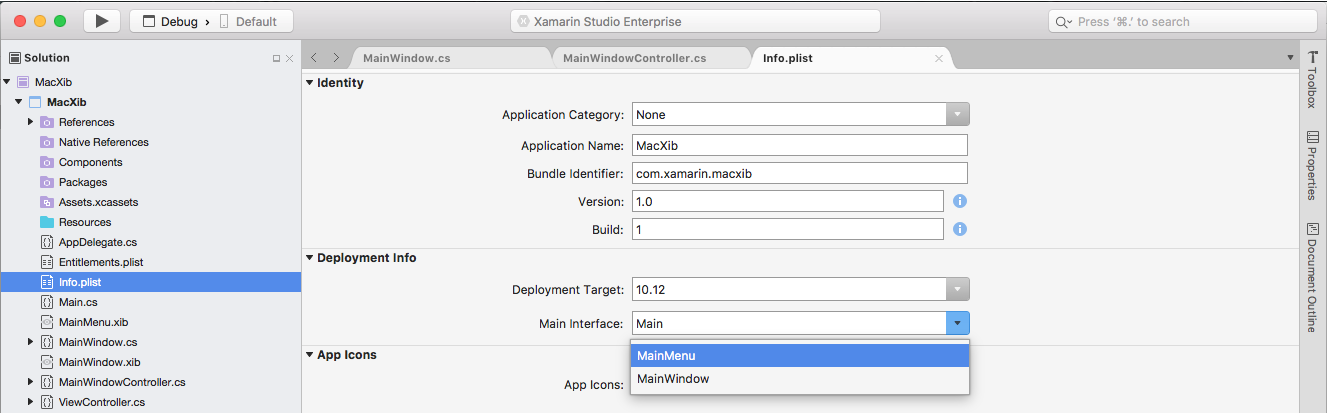This screenshot has width=1327, height=413.
Task: Click the Build info icon
Action: [x=959, y=229]
